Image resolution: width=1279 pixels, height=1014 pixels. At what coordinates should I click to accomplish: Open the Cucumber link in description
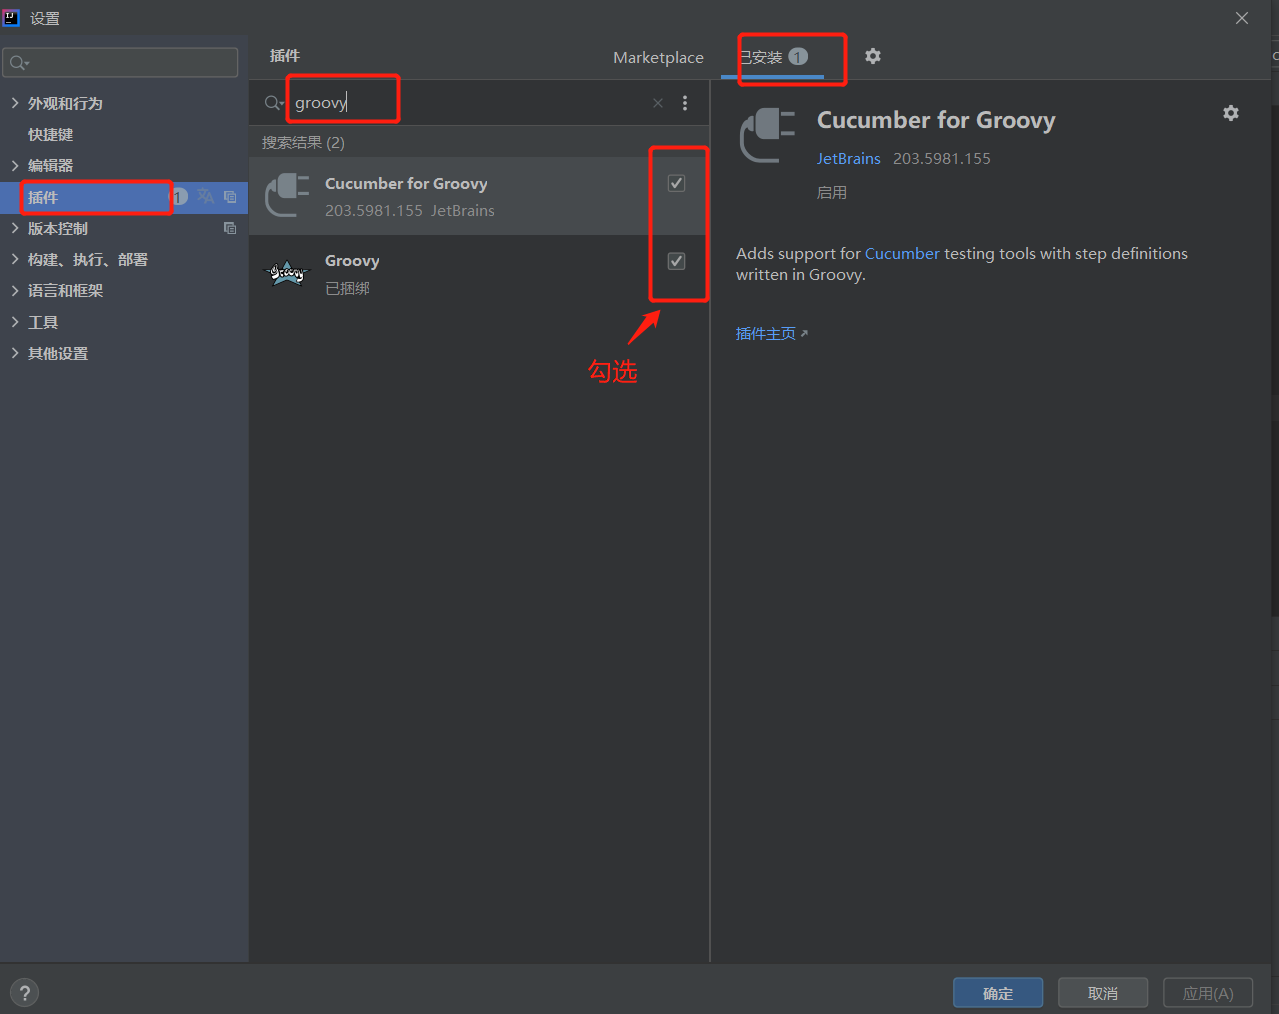point(902,253)
